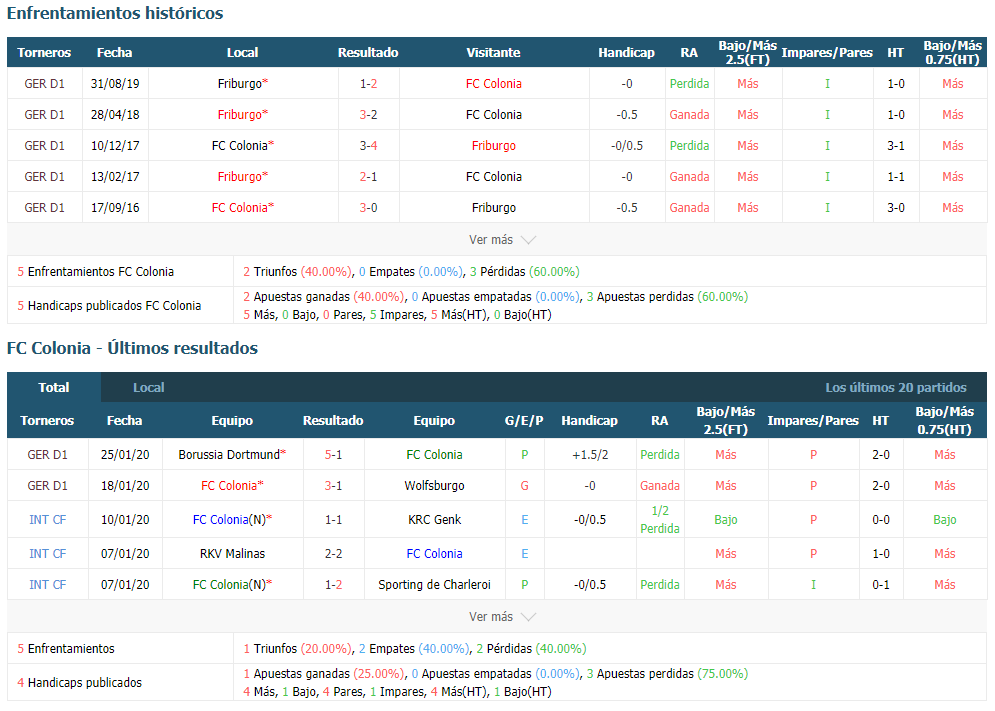Click "5 Enfrentamientos FC Colonia" summary label
The image size is (995, 711).
tap(95, 272)
